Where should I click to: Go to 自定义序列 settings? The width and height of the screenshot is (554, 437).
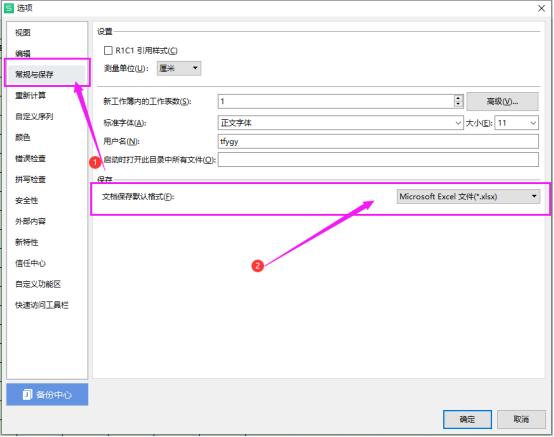[x=34, y=116]
